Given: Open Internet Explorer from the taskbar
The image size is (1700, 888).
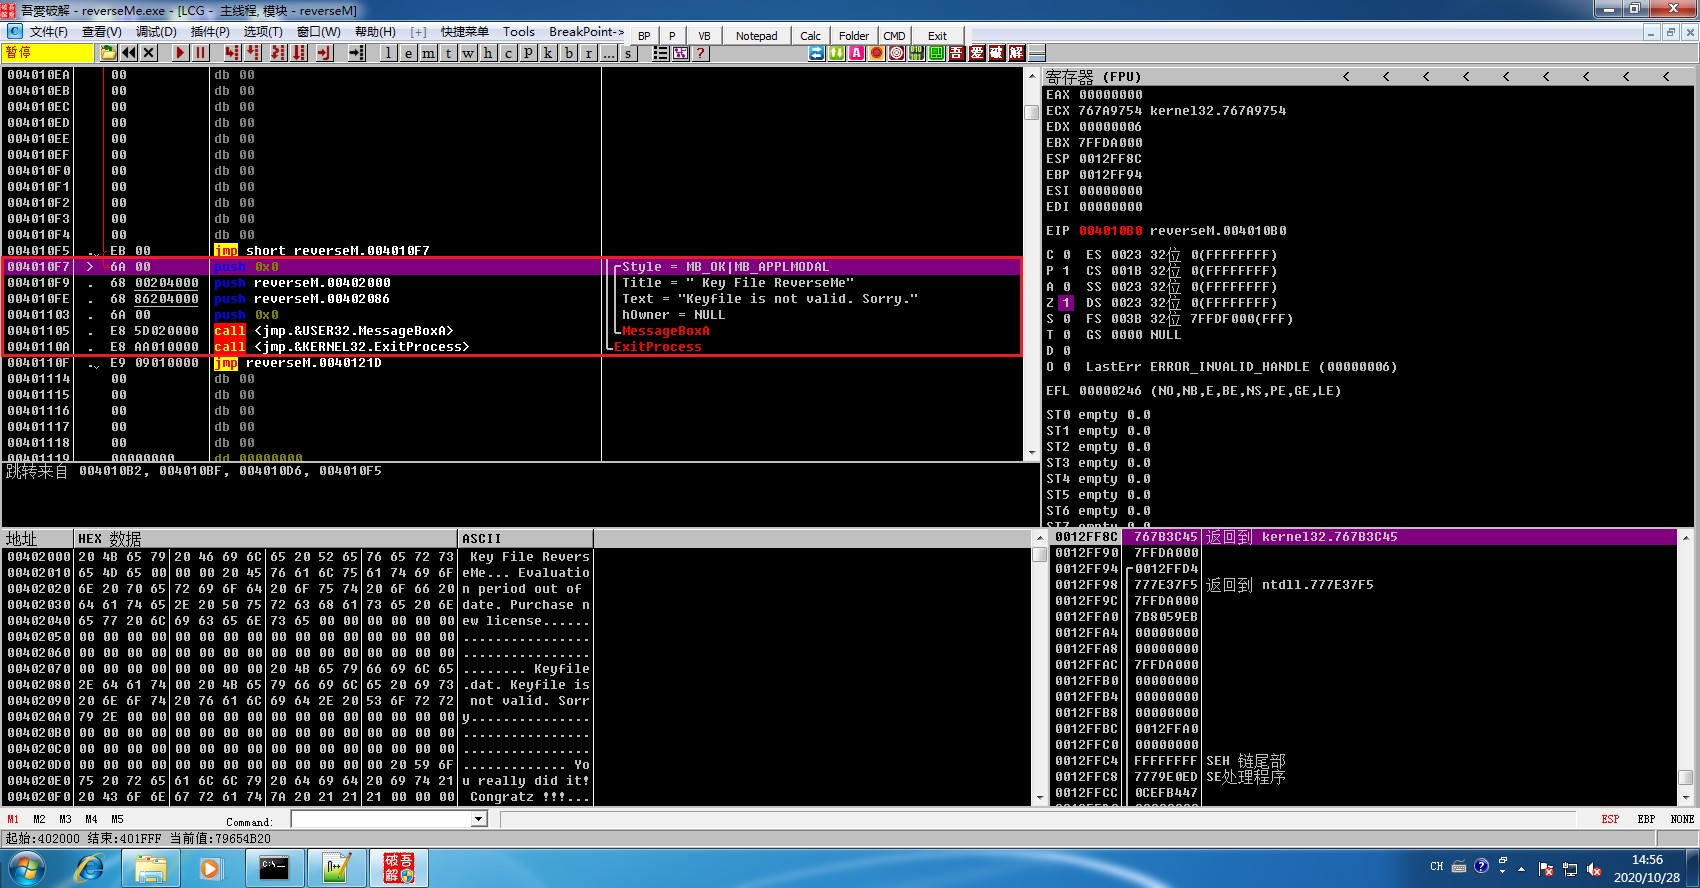Looking at the screenshot, I should [x=90, y=868].
